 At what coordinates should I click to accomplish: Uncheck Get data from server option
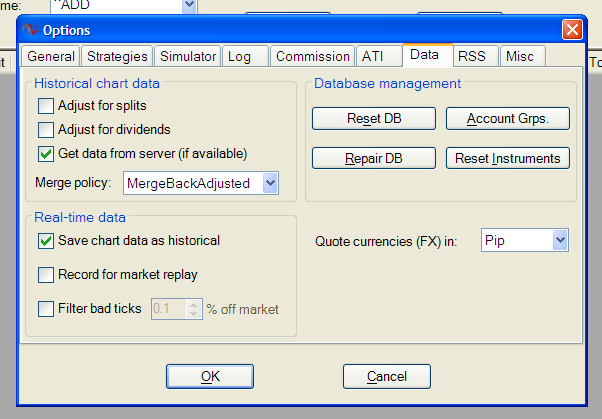point(46,154)
